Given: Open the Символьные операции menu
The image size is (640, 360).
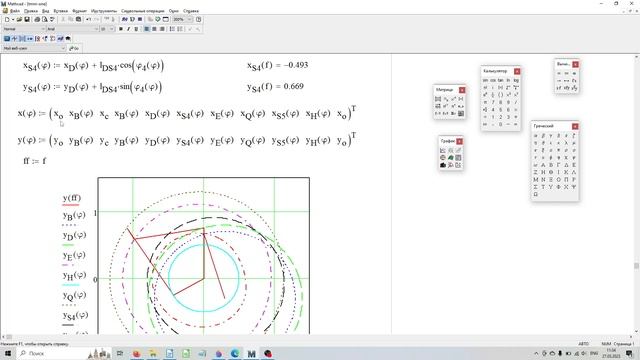Looking at the screenshot, I should pyautogui.click(x=143, y=11).
